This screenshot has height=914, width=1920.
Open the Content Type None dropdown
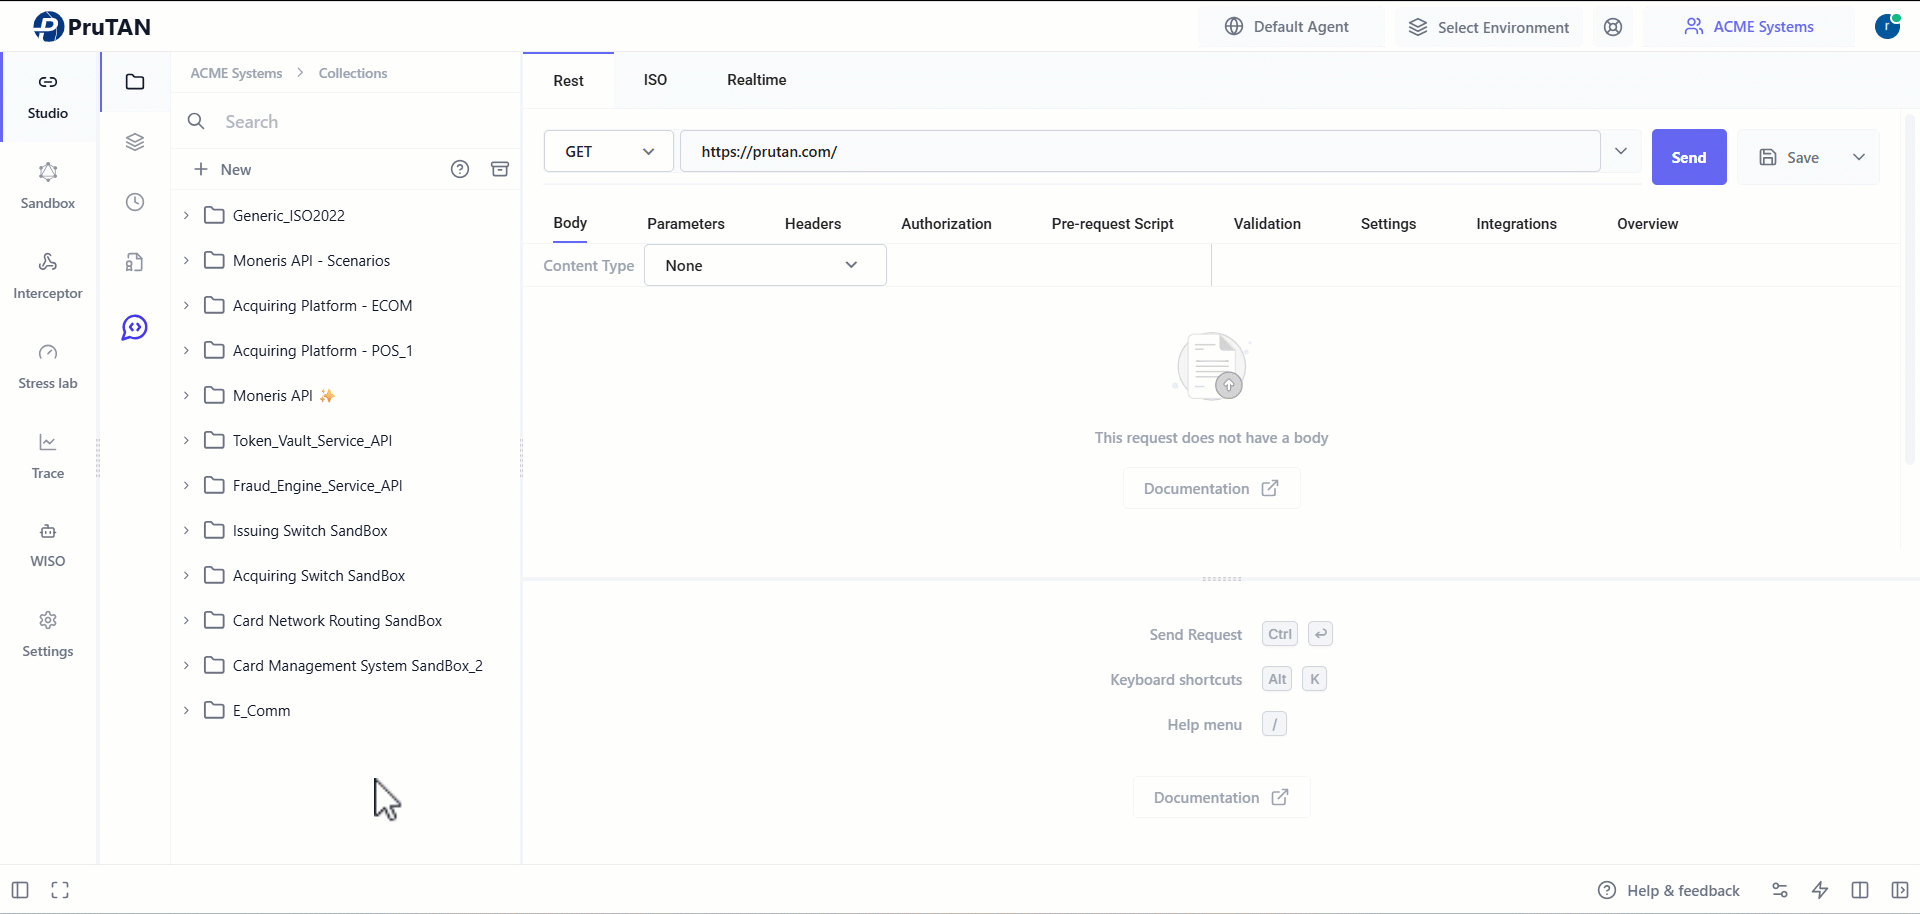[x=765, y=265]
